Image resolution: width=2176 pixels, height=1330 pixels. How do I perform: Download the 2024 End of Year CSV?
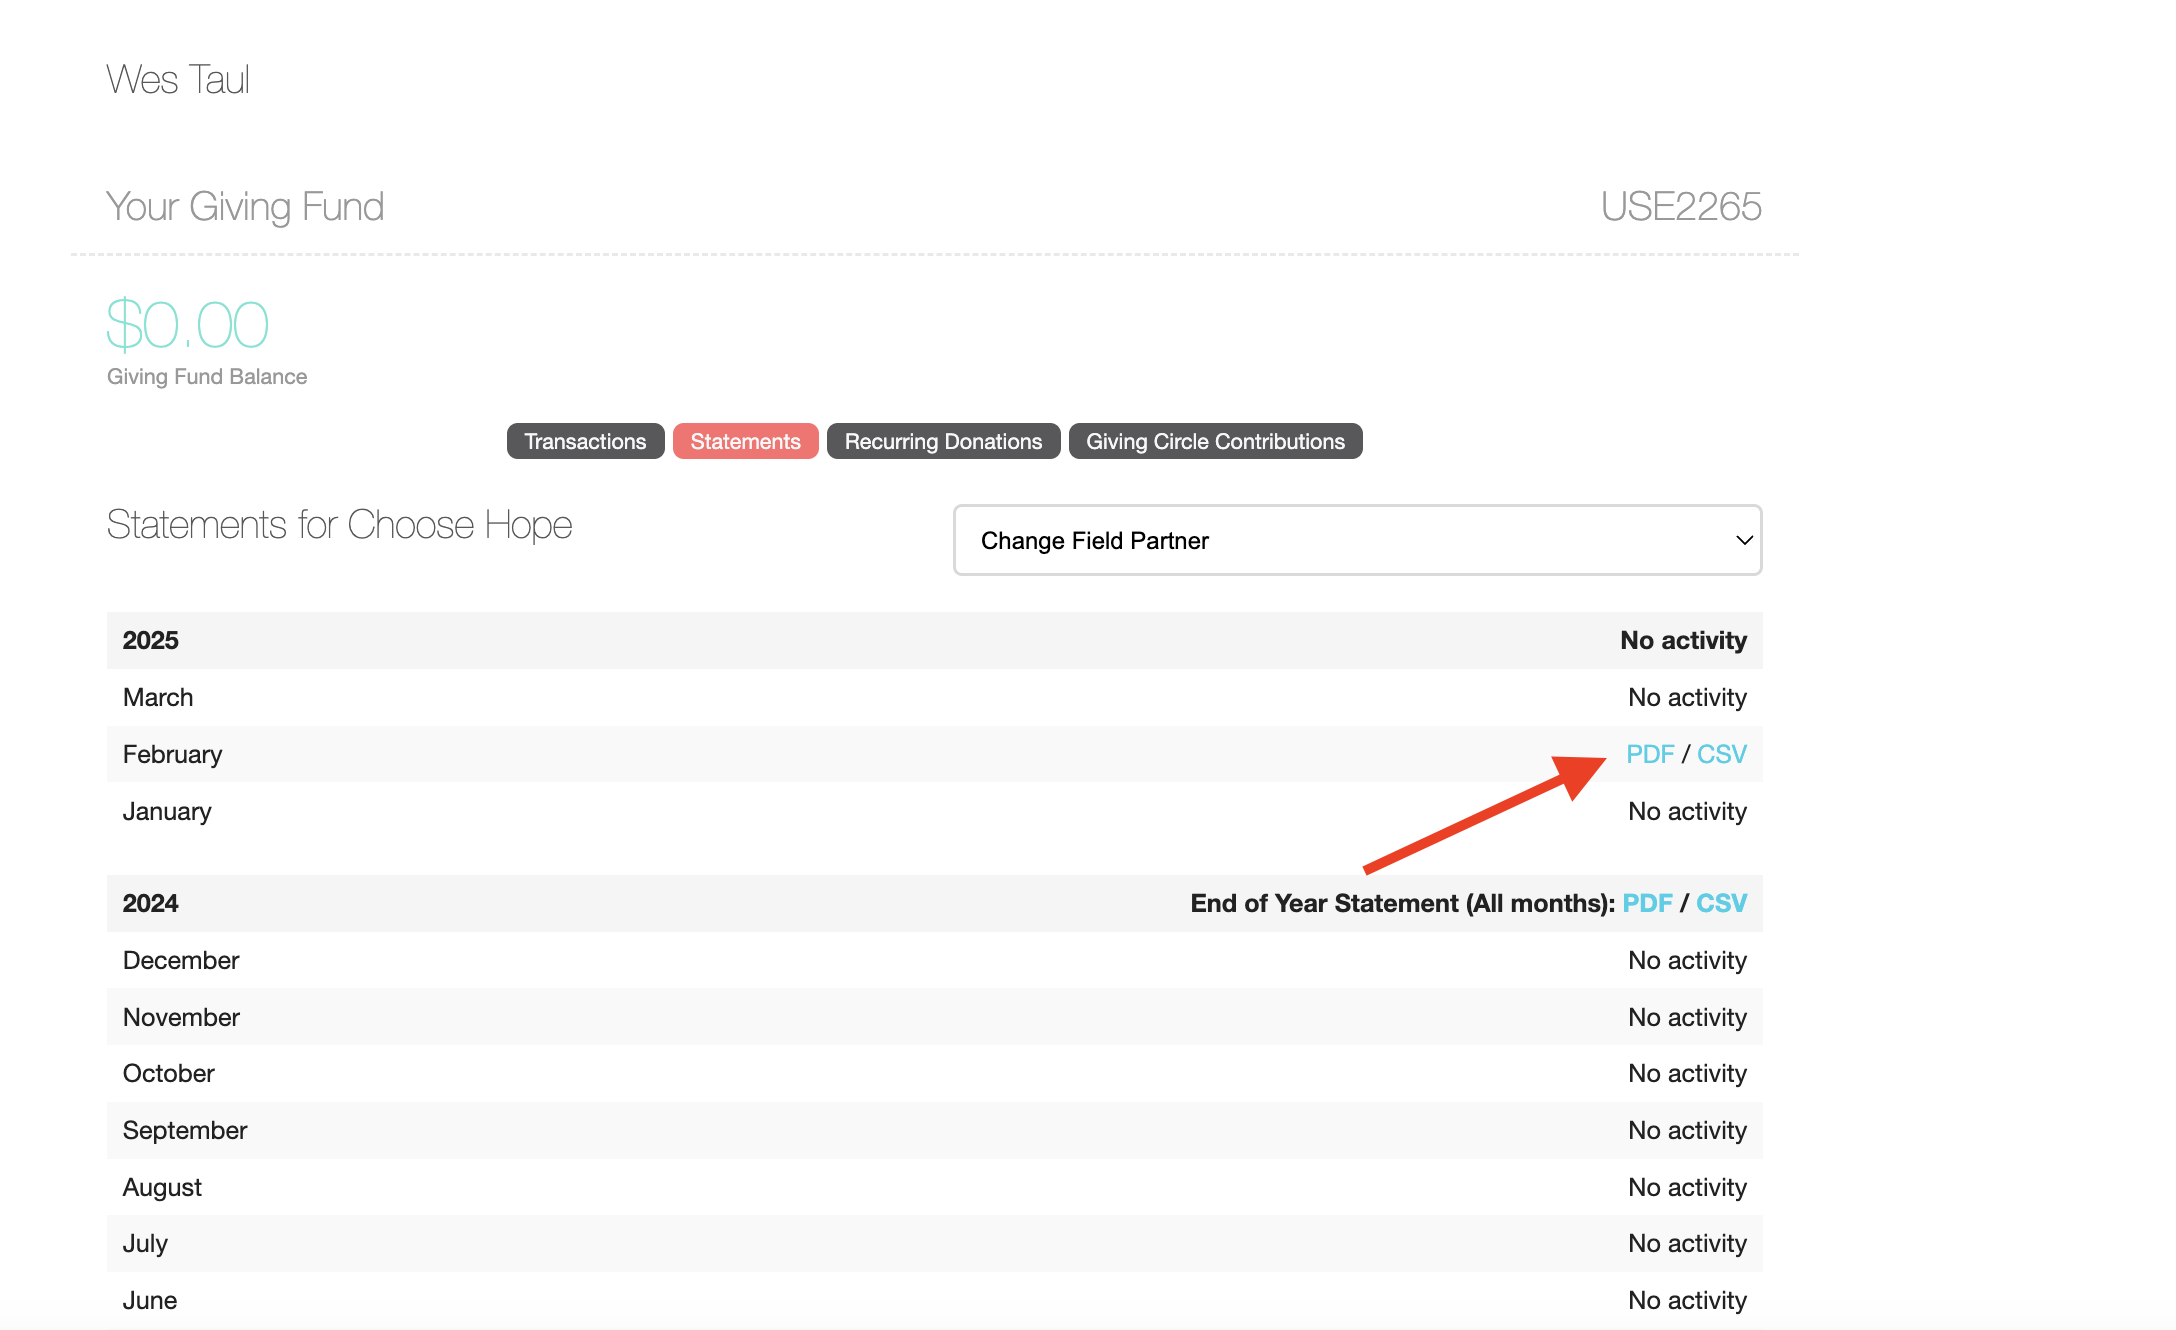[1721, 903]
